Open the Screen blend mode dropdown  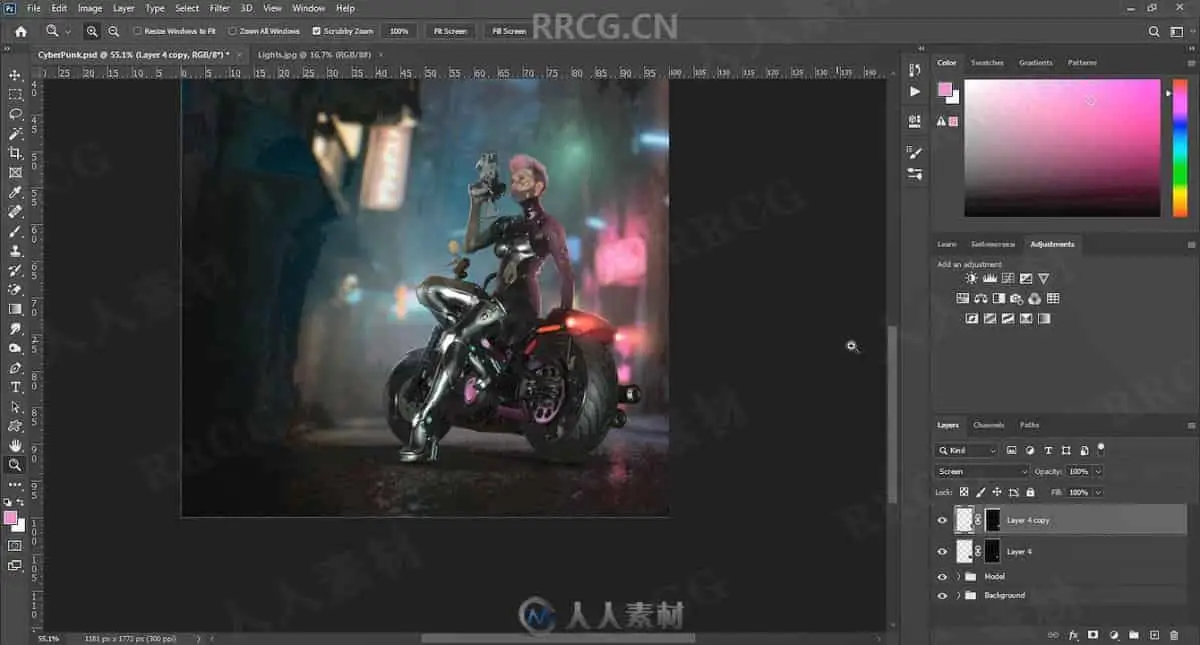[981, 471]
